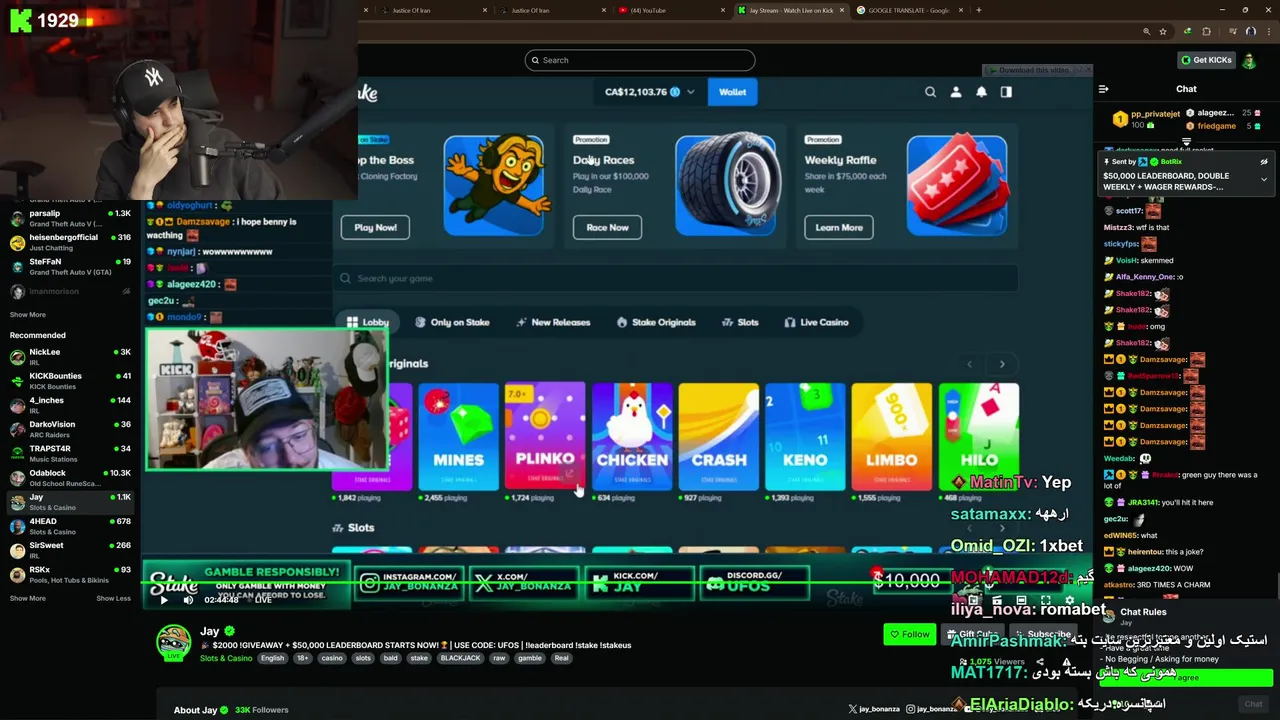This screenshot has height=720, width=1280.
Task: Open Stake user profile icon
Action: tap(956, 92)
